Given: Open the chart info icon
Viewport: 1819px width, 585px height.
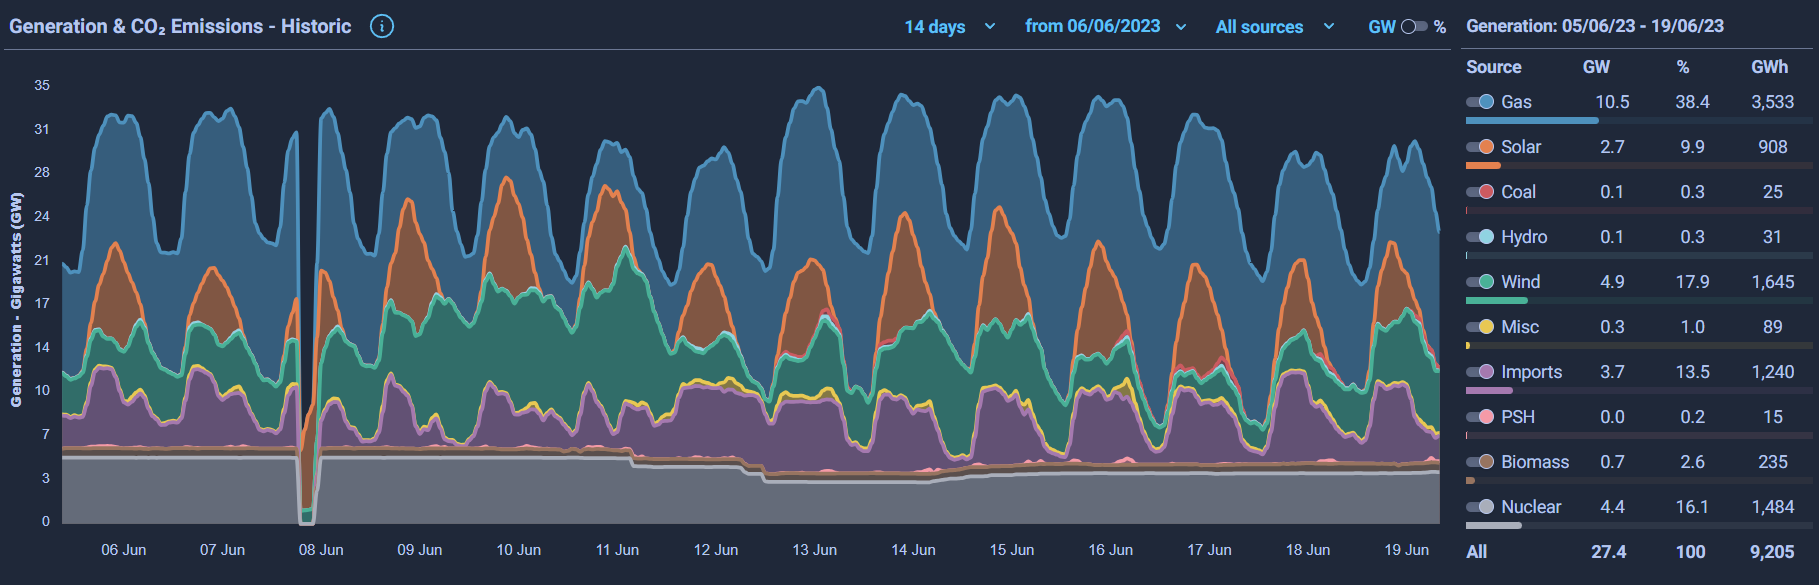Looking at the screenshot, I should point(382,26).
